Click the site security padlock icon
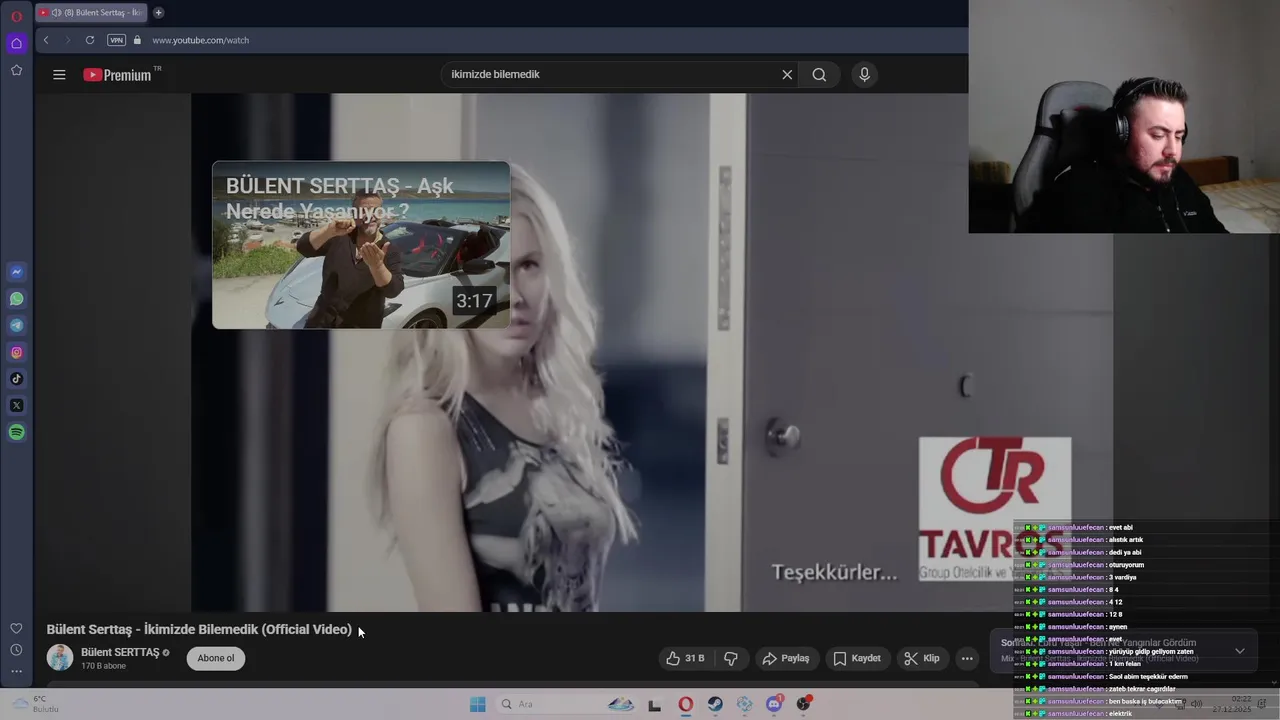1280x720 pixels. coord(138,40)
